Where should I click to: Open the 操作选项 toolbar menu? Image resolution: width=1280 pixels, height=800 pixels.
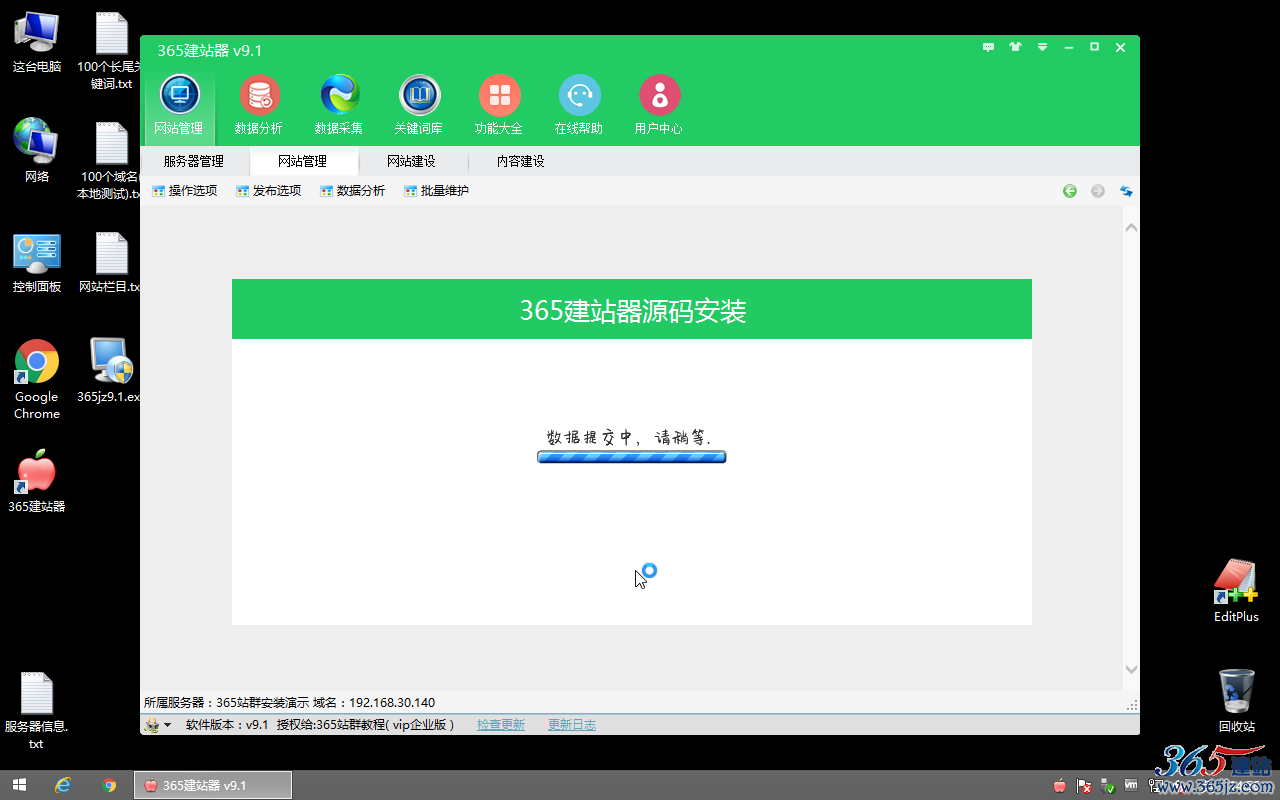185,191
